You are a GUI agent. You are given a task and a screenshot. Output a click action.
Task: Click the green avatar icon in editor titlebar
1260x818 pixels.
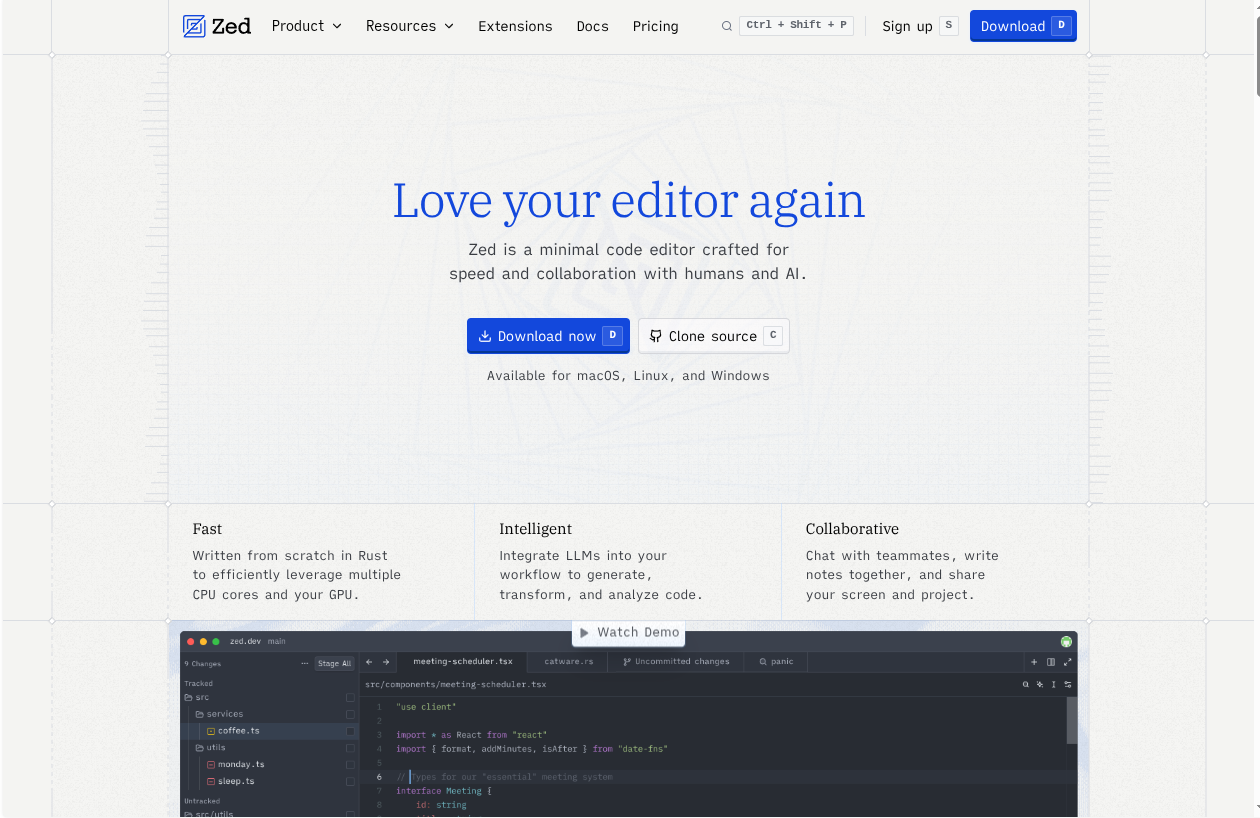point(1066,641)
